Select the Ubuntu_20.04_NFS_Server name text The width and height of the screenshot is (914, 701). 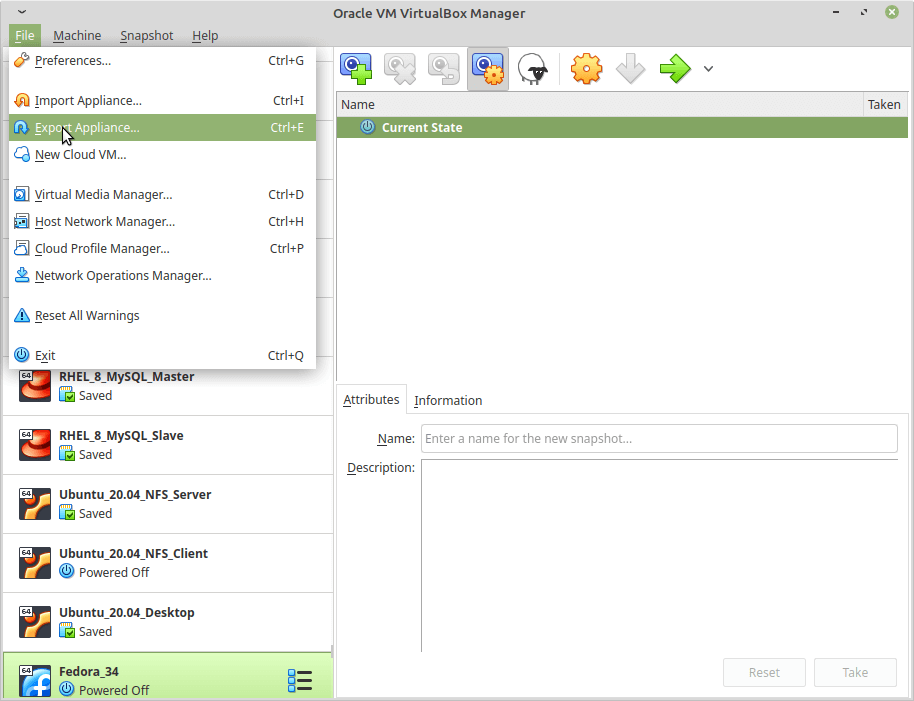[135, 494]
